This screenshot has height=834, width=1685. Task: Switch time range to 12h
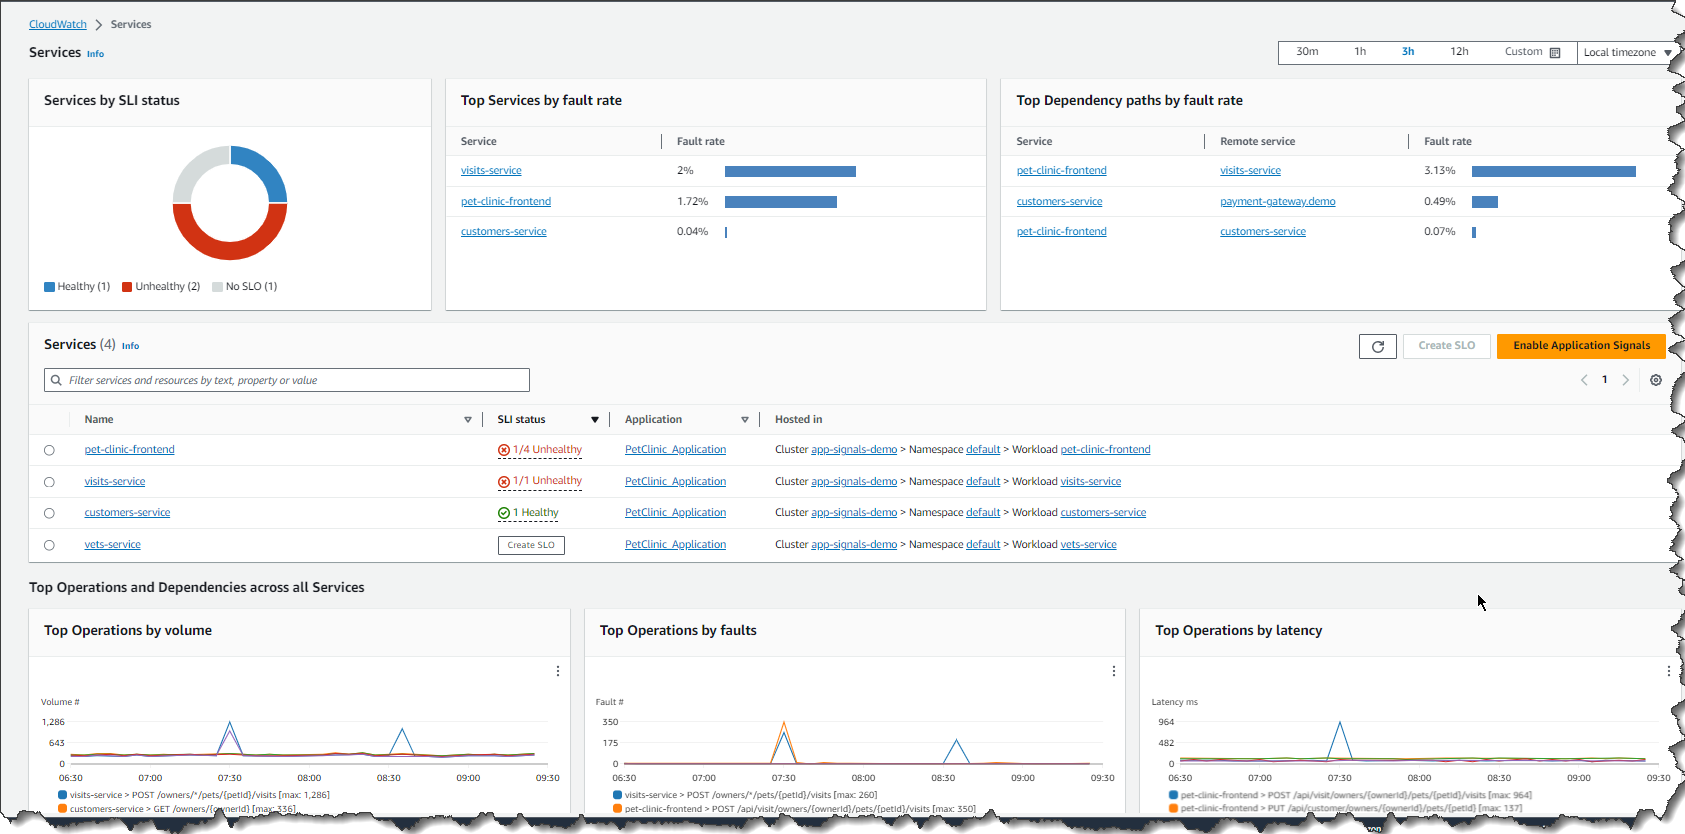pyautogui.click(x=1459, y=52)
